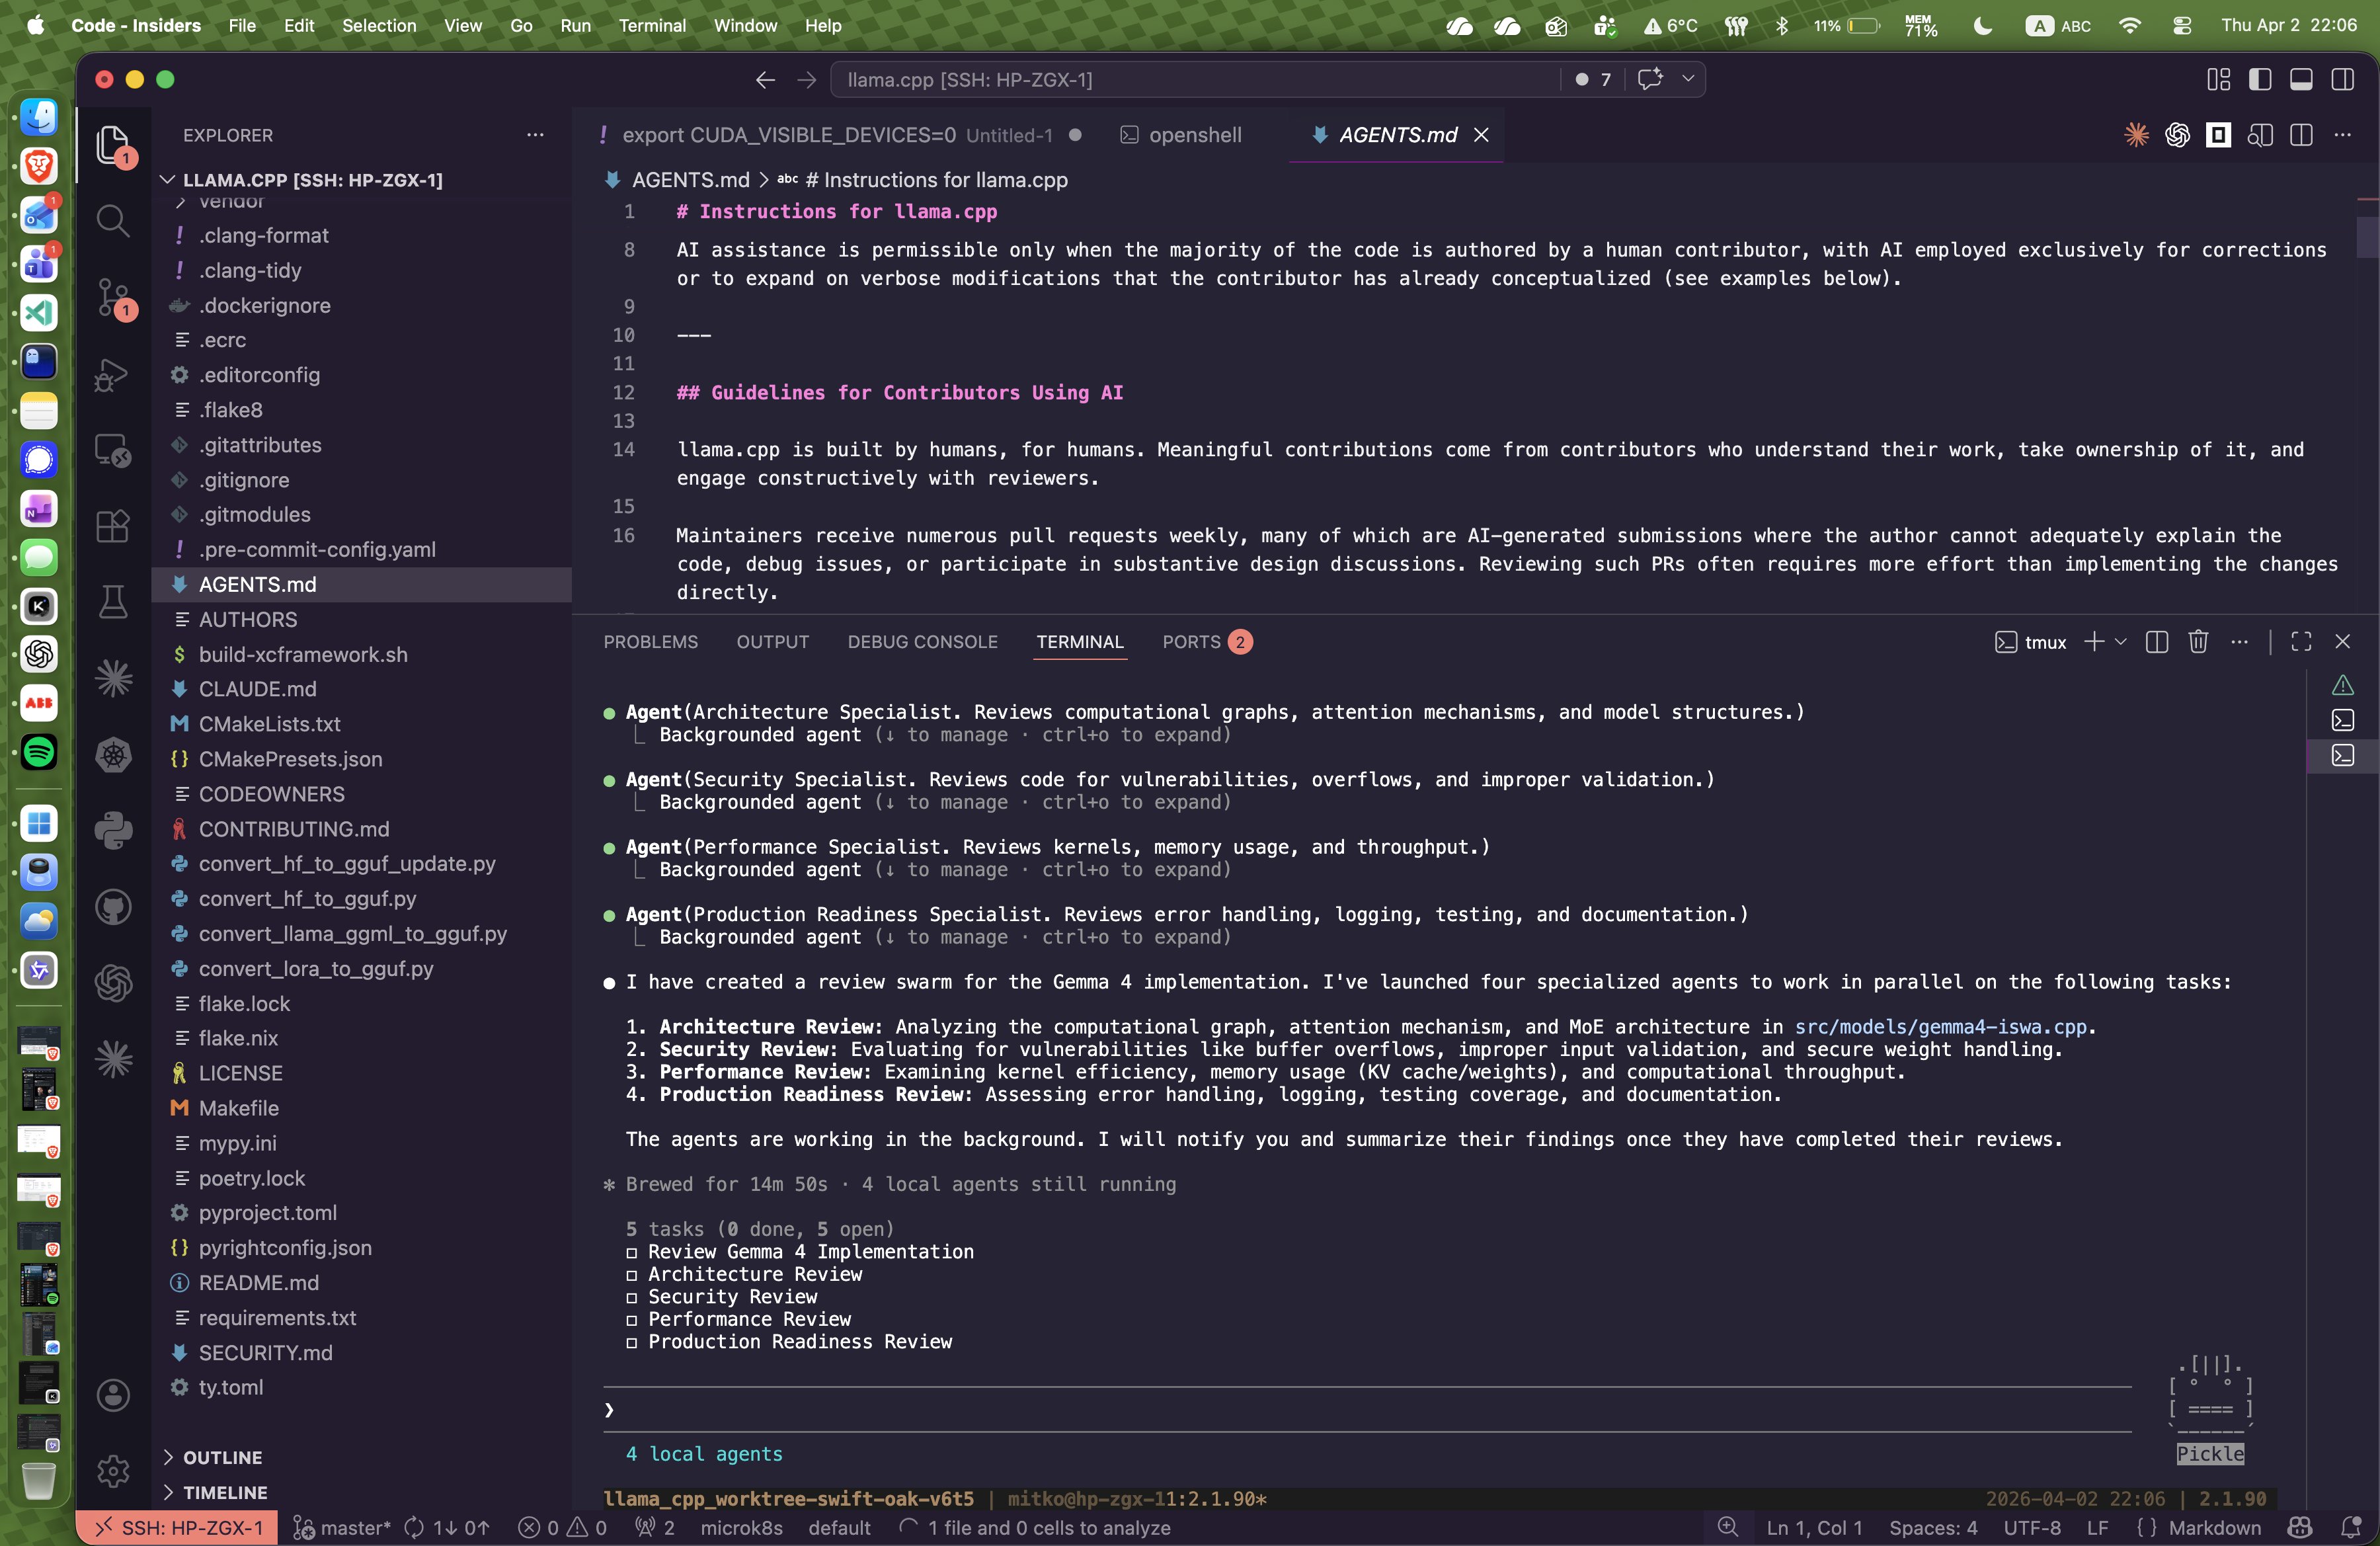Expand the TIMELINE section
Viewport: 2380px width, 1546px height.
click(x=225, y=1492)
